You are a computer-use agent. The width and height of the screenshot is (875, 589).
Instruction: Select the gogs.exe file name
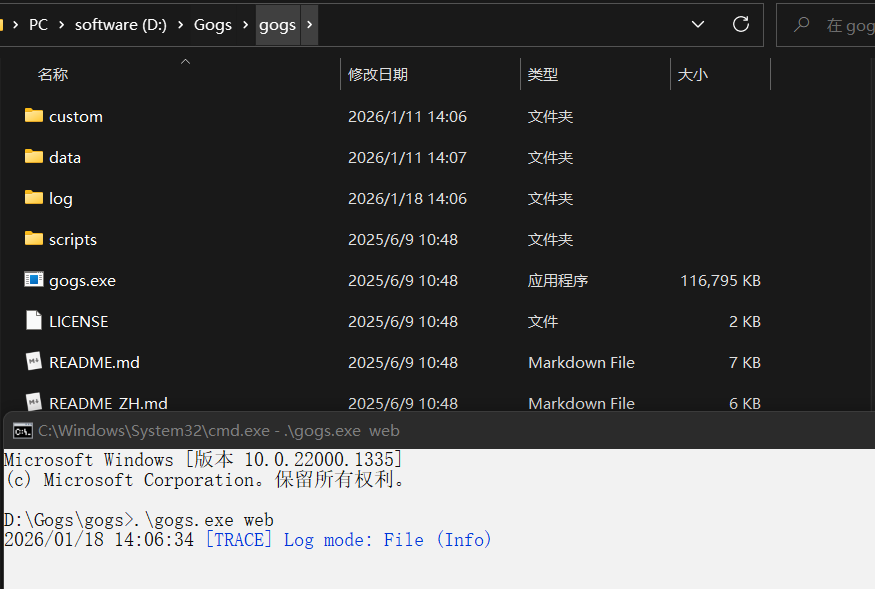(83, 281)
